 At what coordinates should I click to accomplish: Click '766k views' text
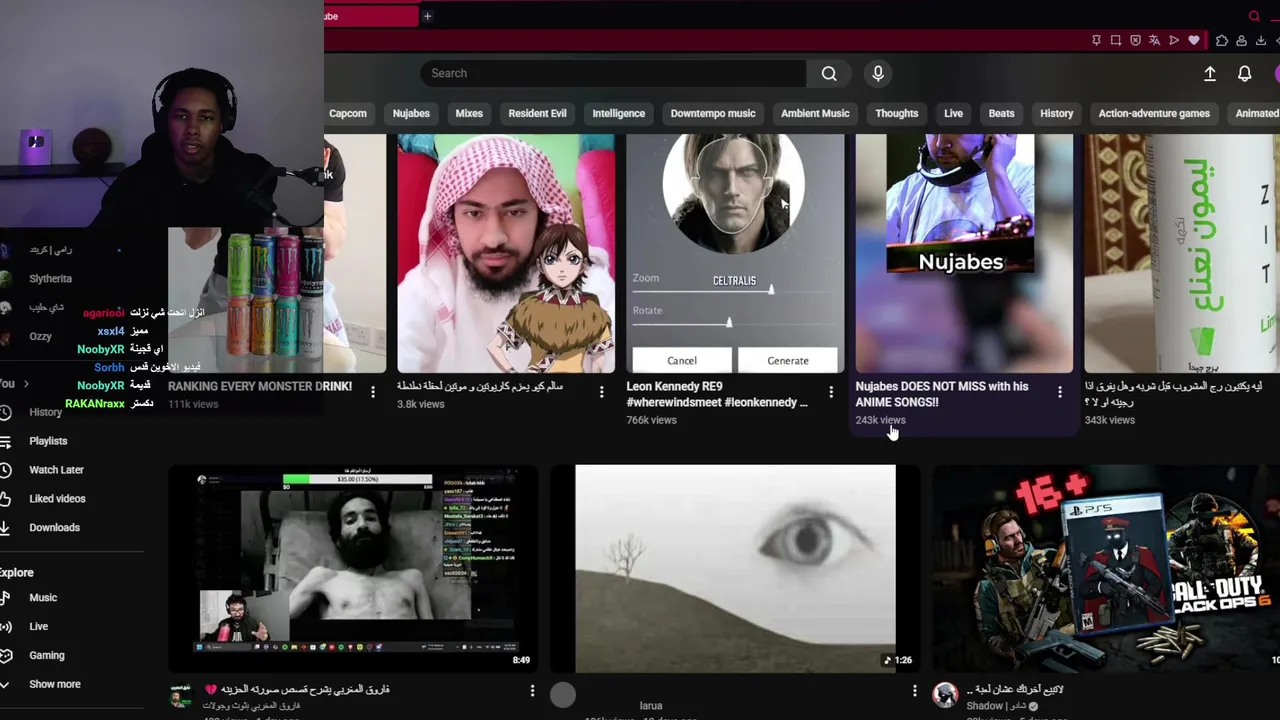[651, 420]
